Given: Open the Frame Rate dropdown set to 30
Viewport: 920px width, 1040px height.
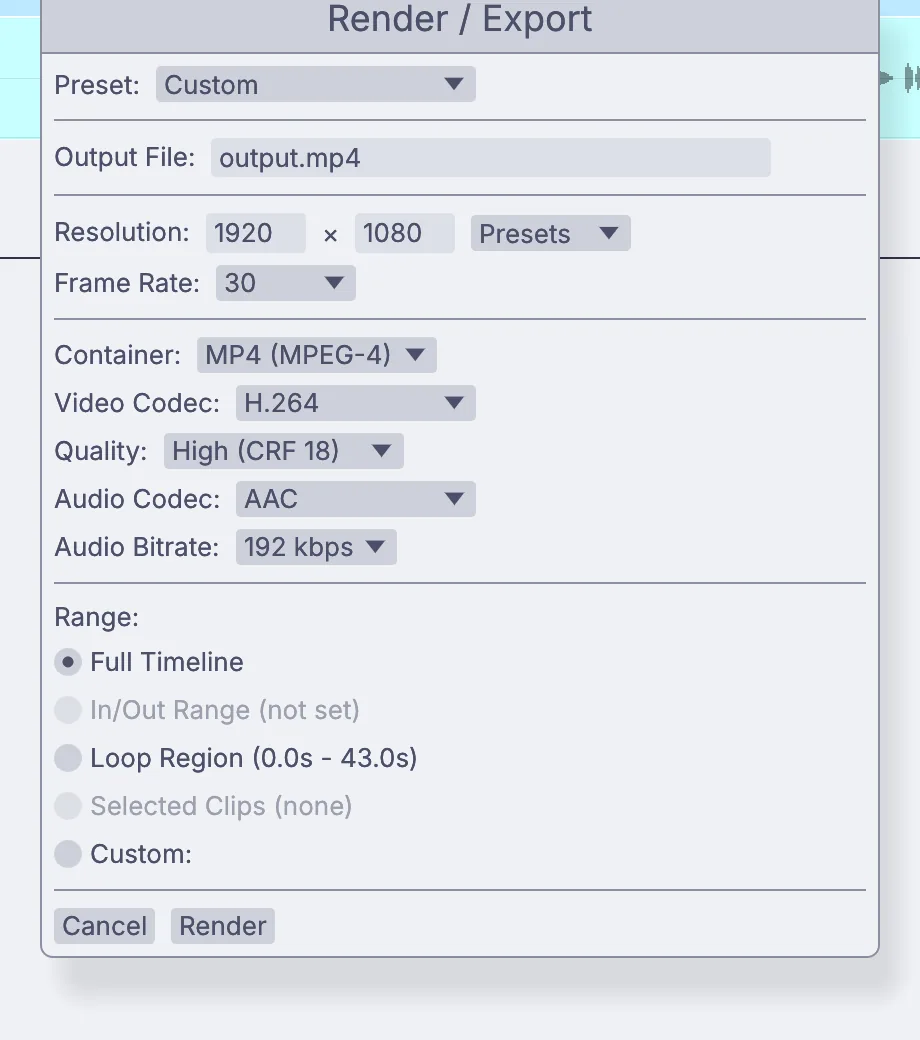Looking at the screenshot, I should pos(286,283).
